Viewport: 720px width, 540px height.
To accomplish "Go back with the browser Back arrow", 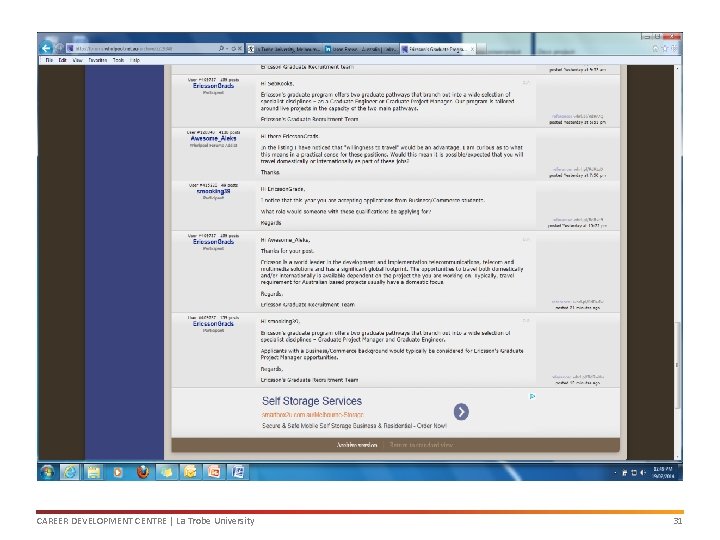I will tap(45, 48).
